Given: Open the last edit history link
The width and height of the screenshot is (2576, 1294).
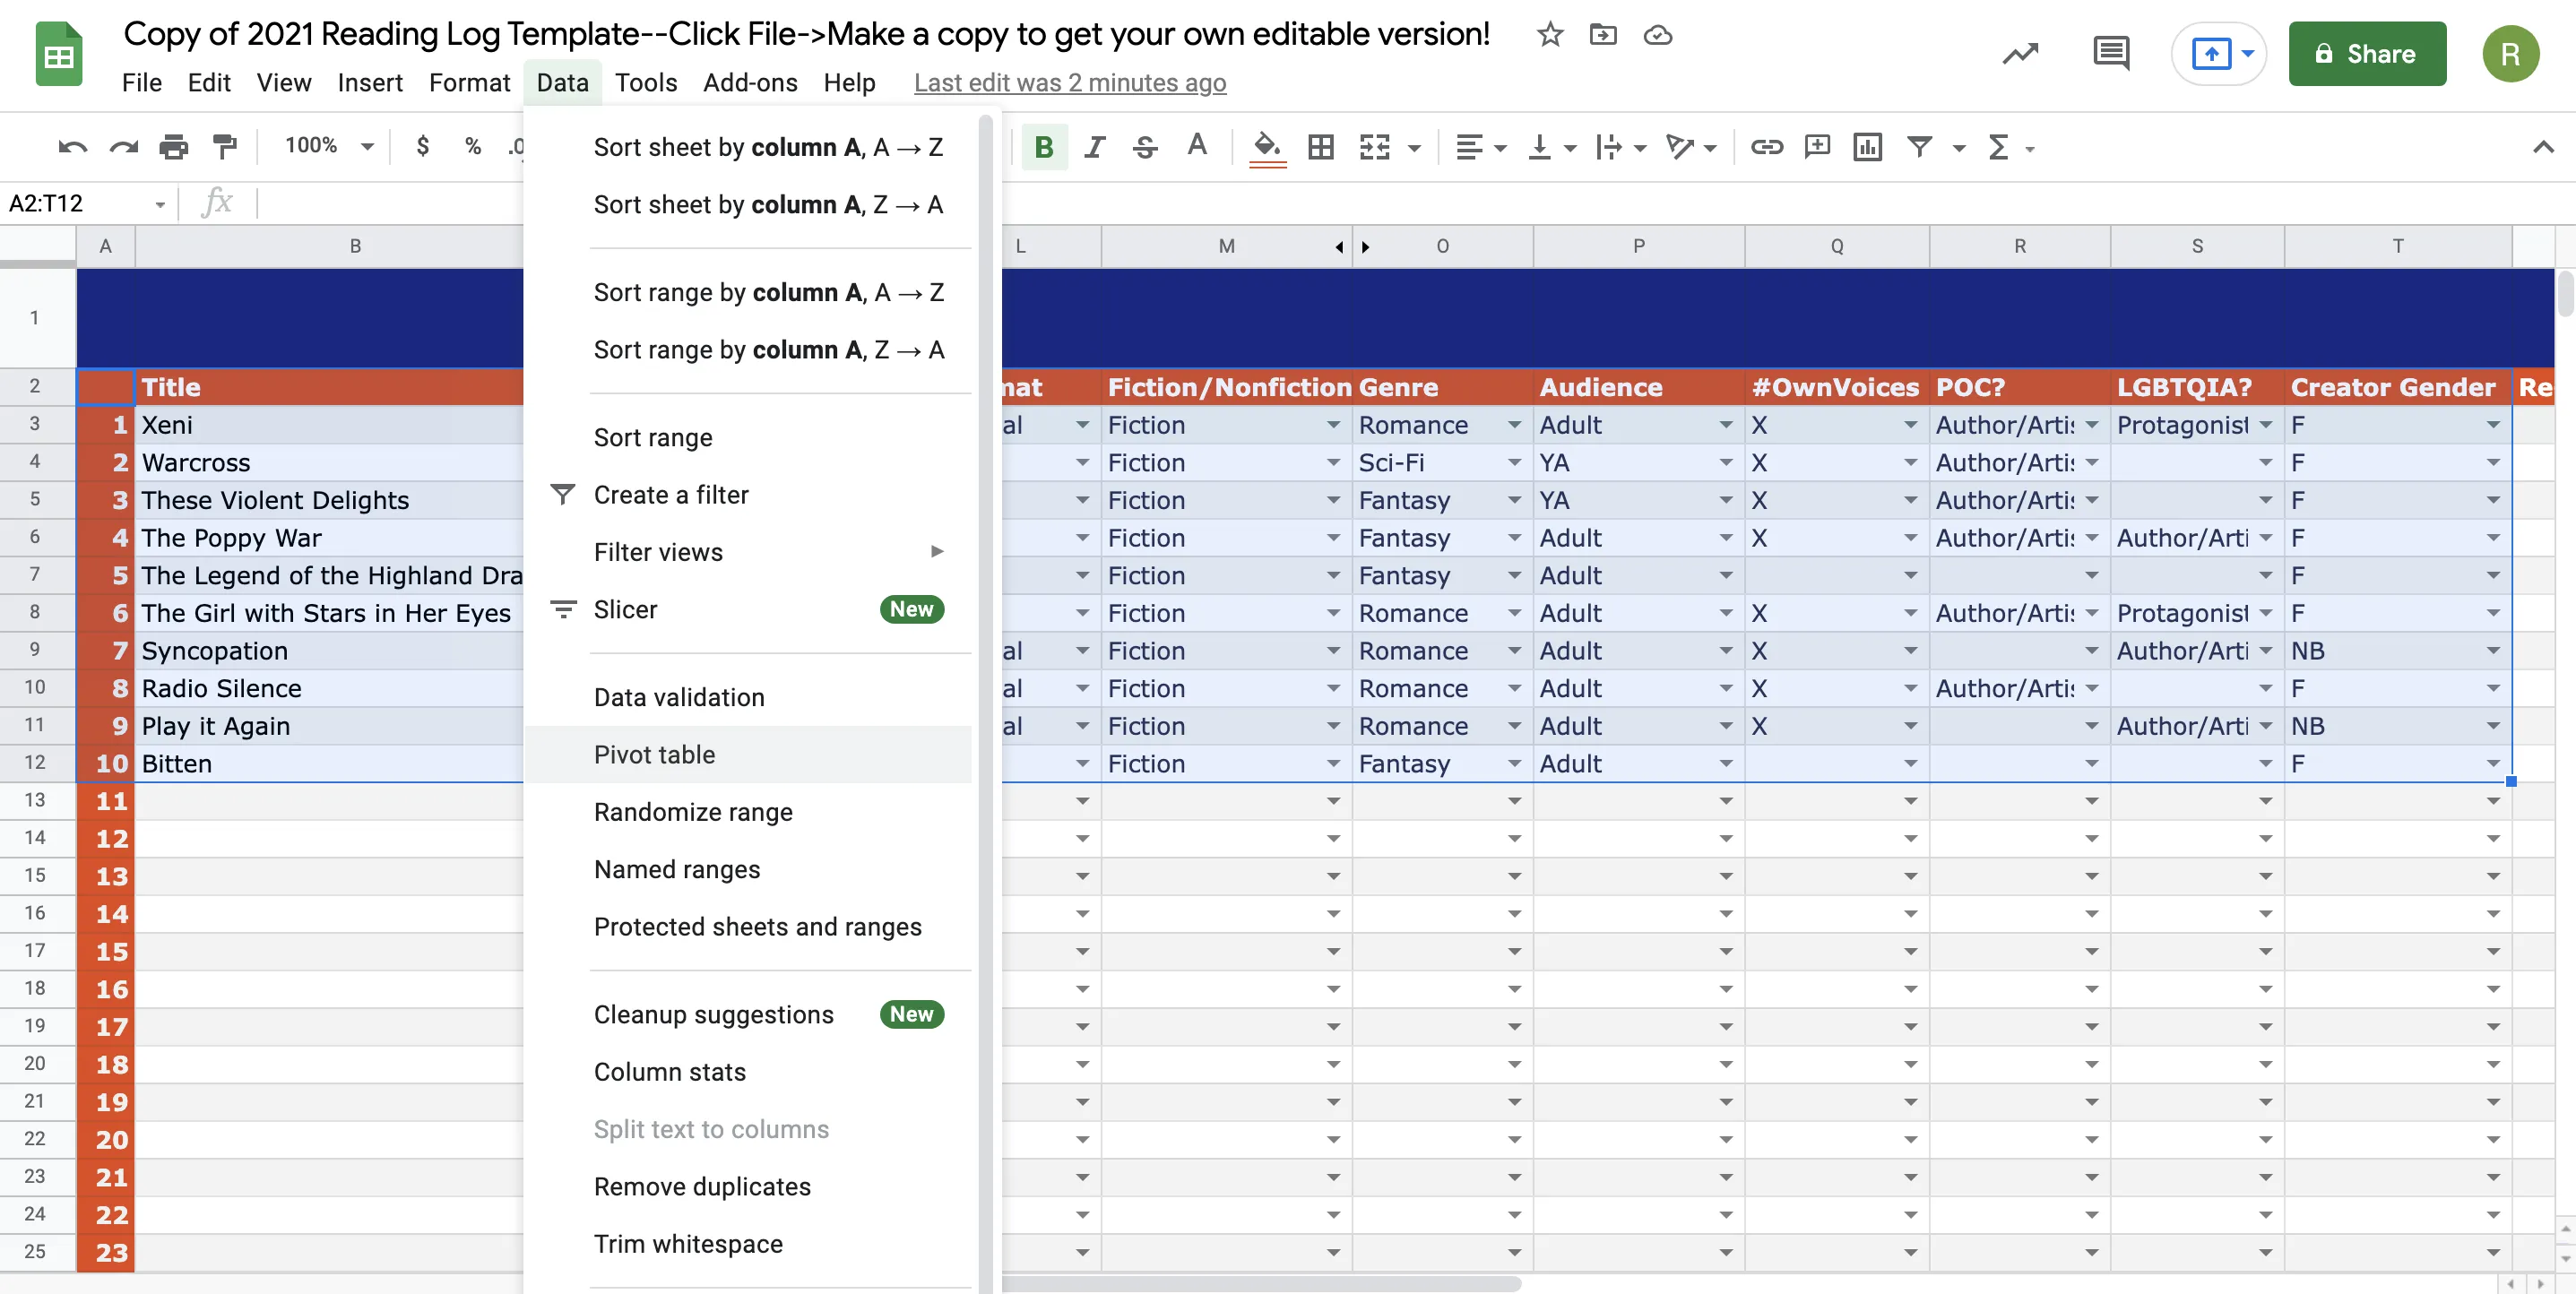Looking at the screenshot, I should pyautogui.click(x=1069, y=82).
